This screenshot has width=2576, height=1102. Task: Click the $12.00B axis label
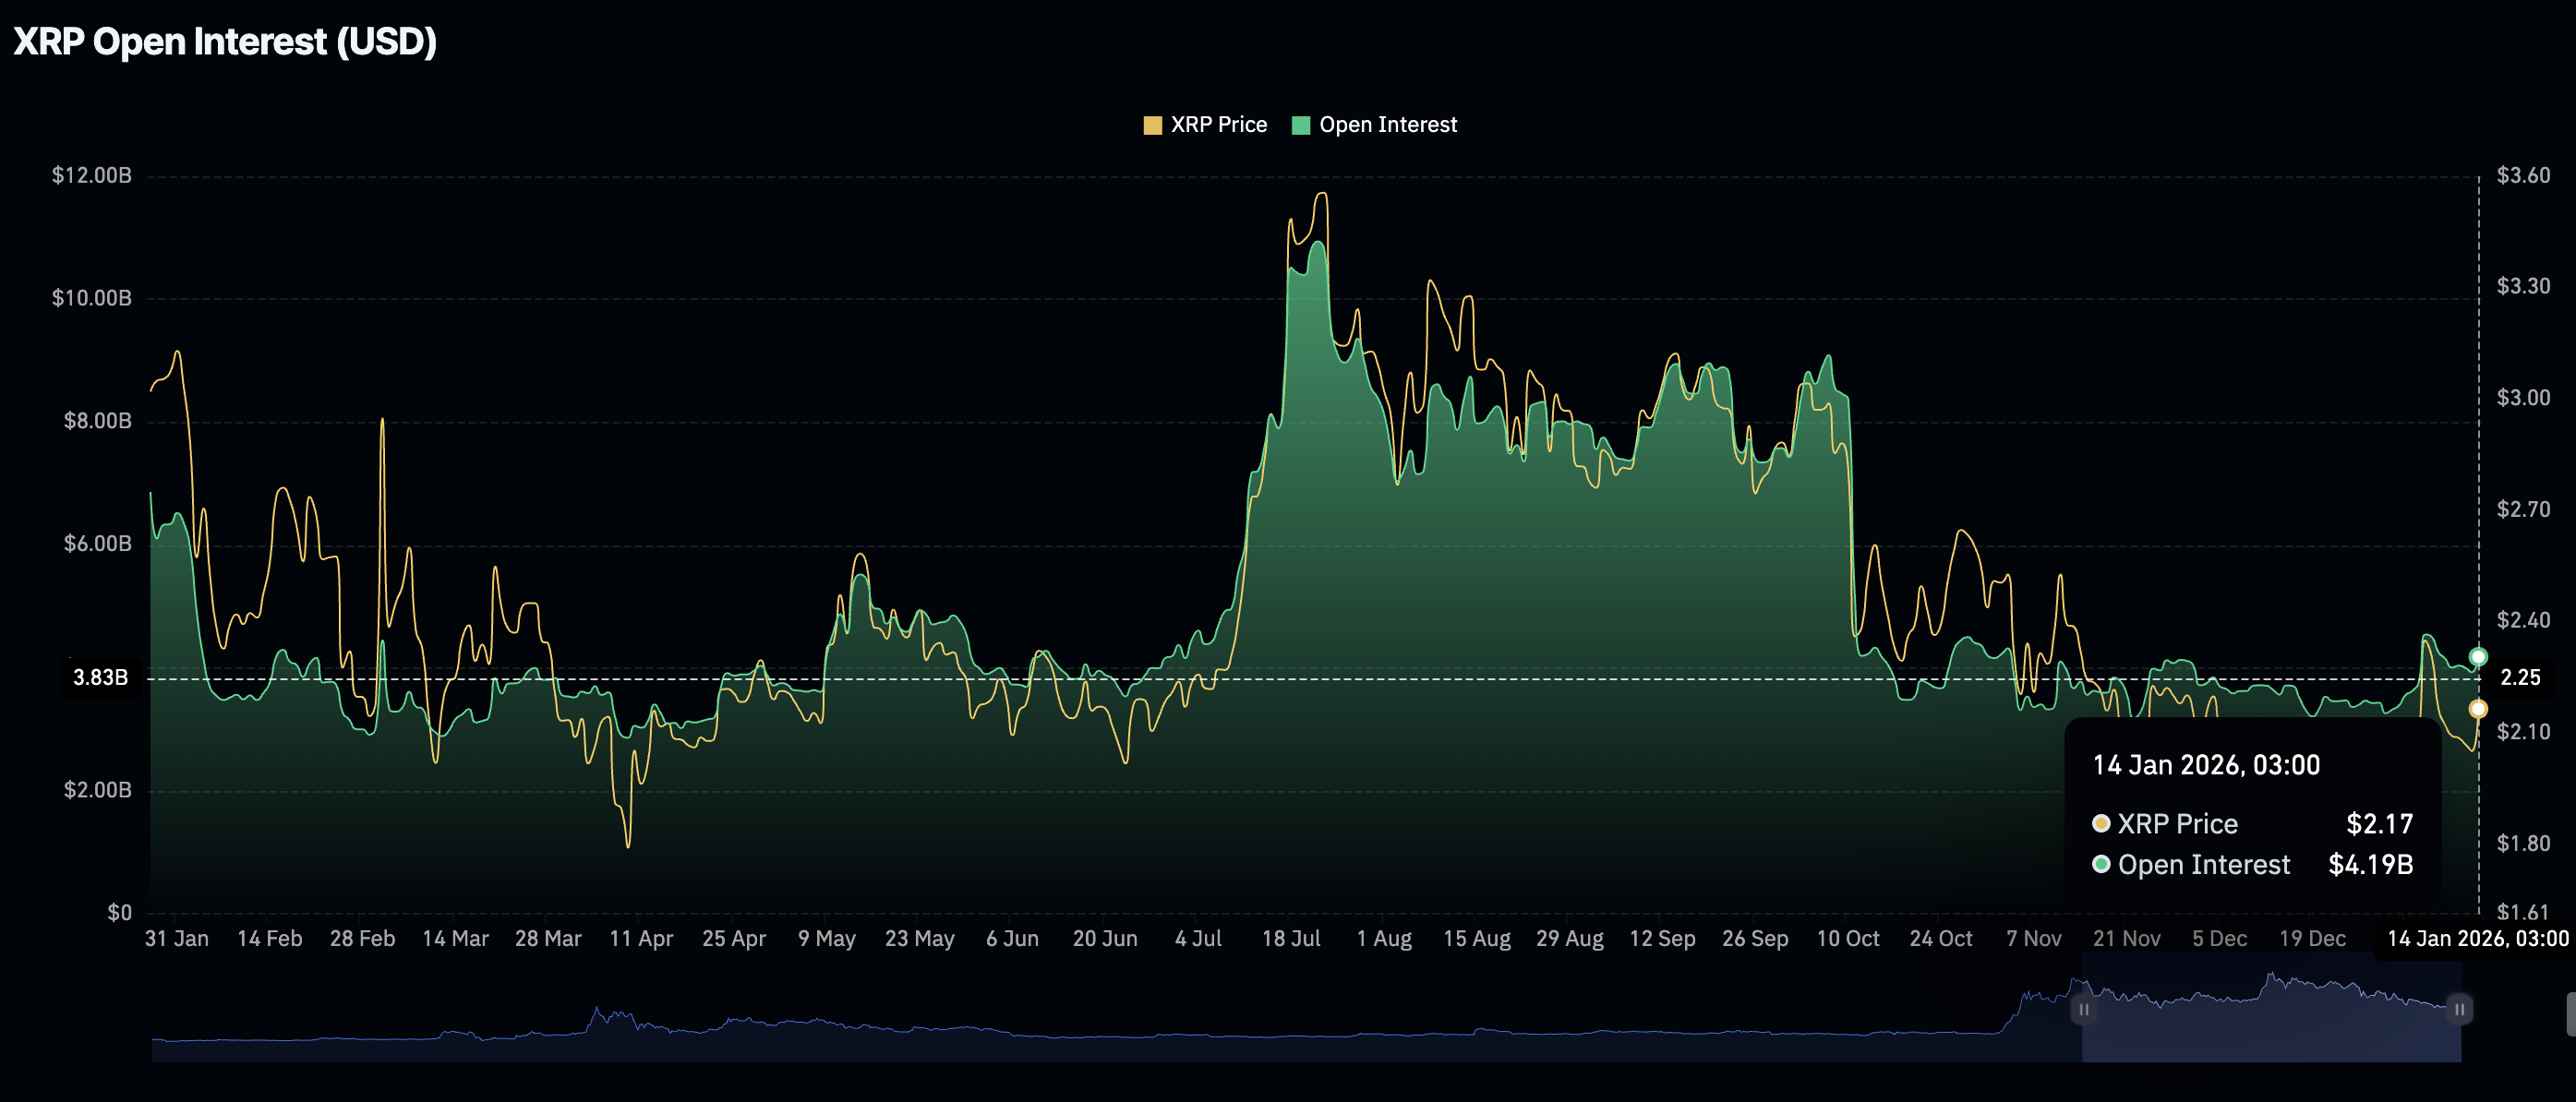94,175
